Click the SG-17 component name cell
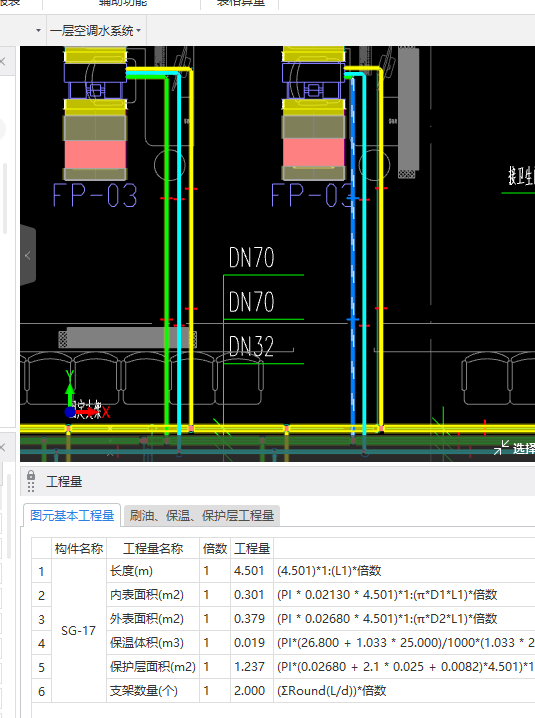 pos(79,631)
